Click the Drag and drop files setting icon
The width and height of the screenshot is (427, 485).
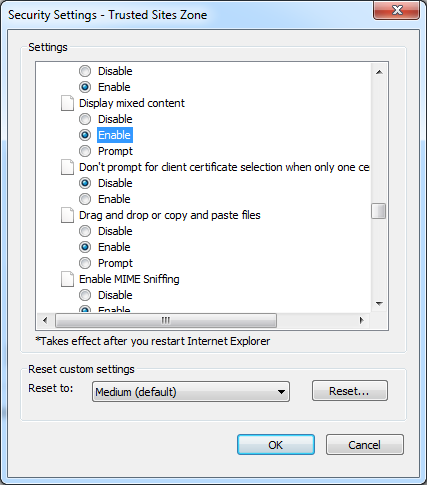[x=67, y=215]
